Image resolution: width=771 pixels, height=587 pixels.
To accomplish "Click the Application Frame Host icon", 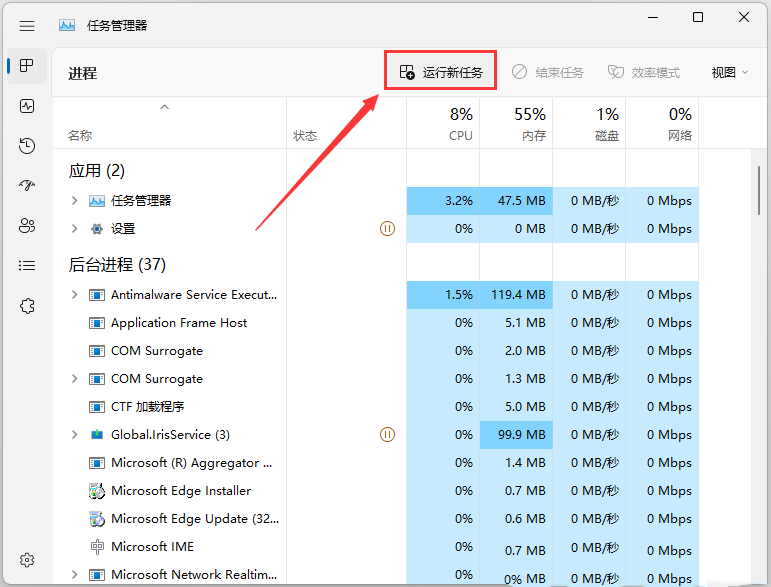I will coord(97,323).
